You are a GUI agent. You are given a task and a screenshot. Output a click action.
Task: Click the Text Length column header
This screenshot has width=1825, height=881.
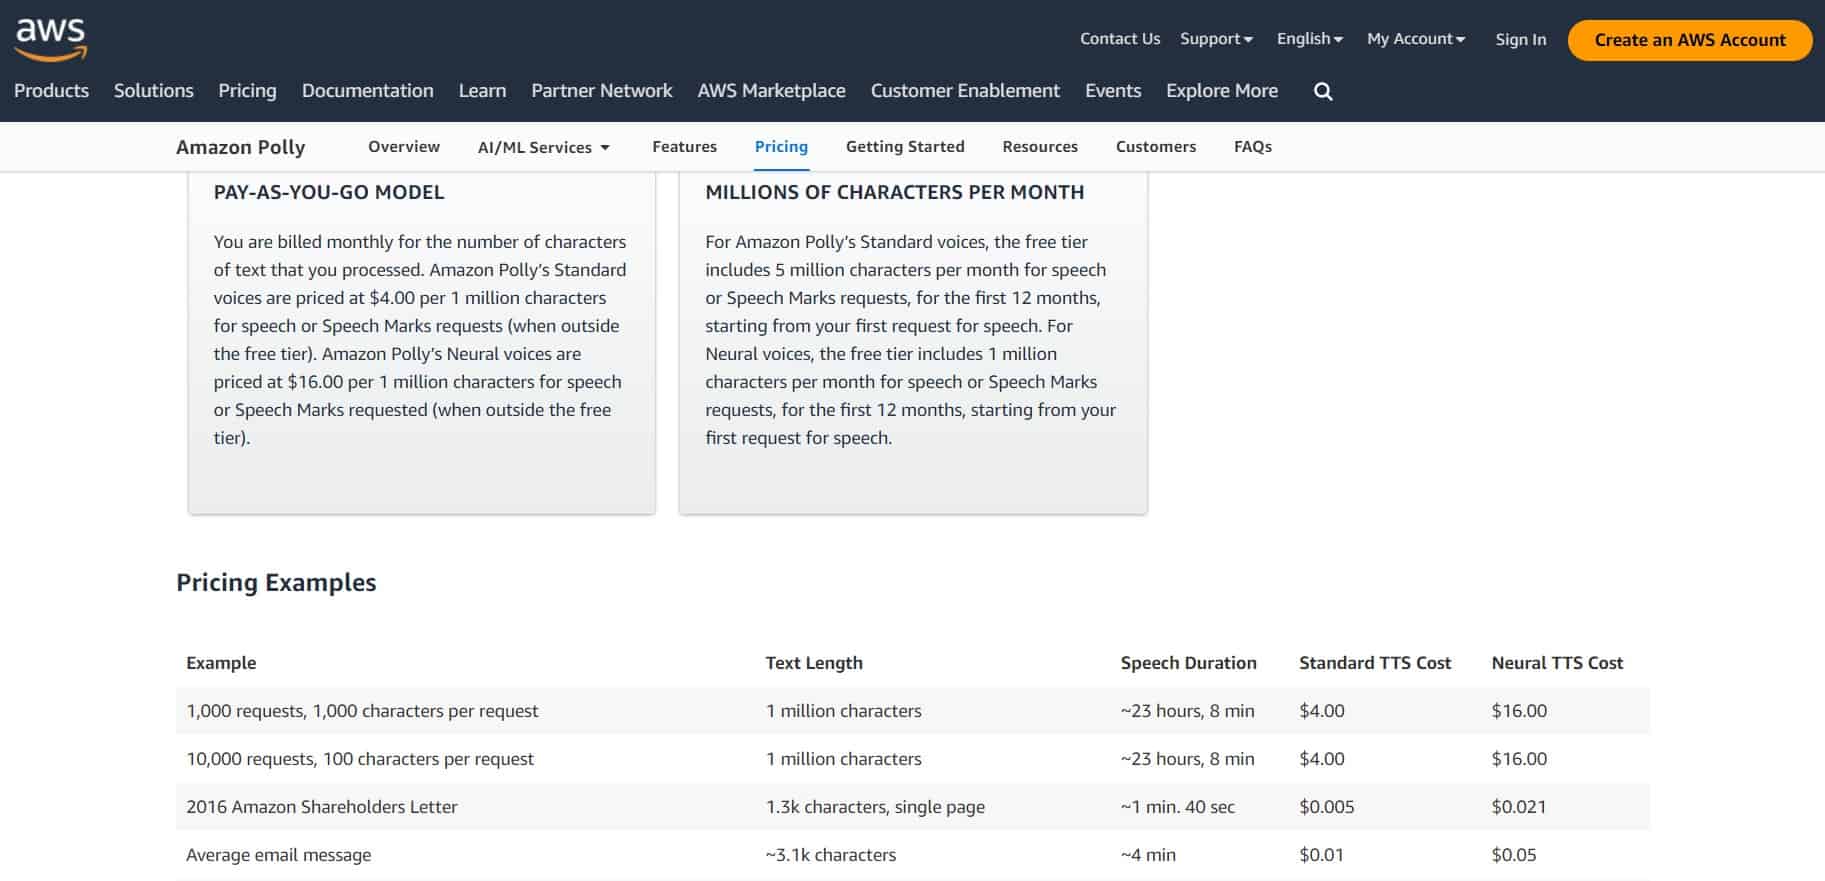coord(814,663)
